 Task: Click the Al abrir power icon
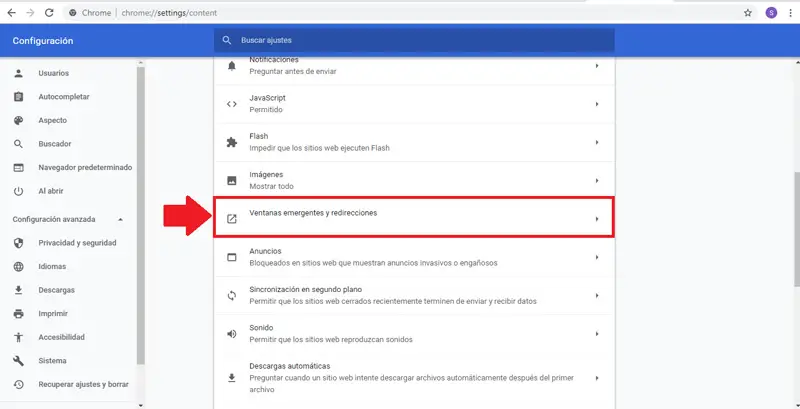point(18,191)
